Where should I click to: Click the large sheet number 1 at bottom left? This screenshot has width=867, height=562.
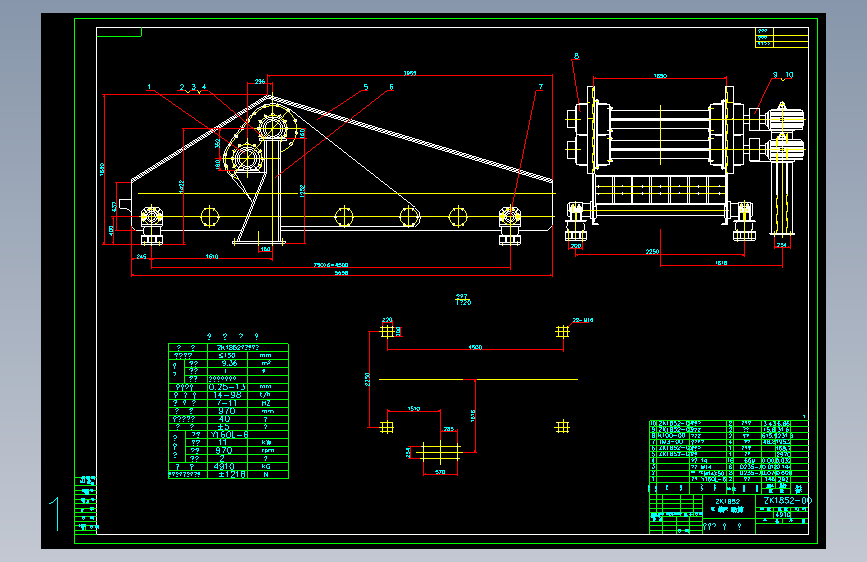pyautogui.click(x=55, y=514)
